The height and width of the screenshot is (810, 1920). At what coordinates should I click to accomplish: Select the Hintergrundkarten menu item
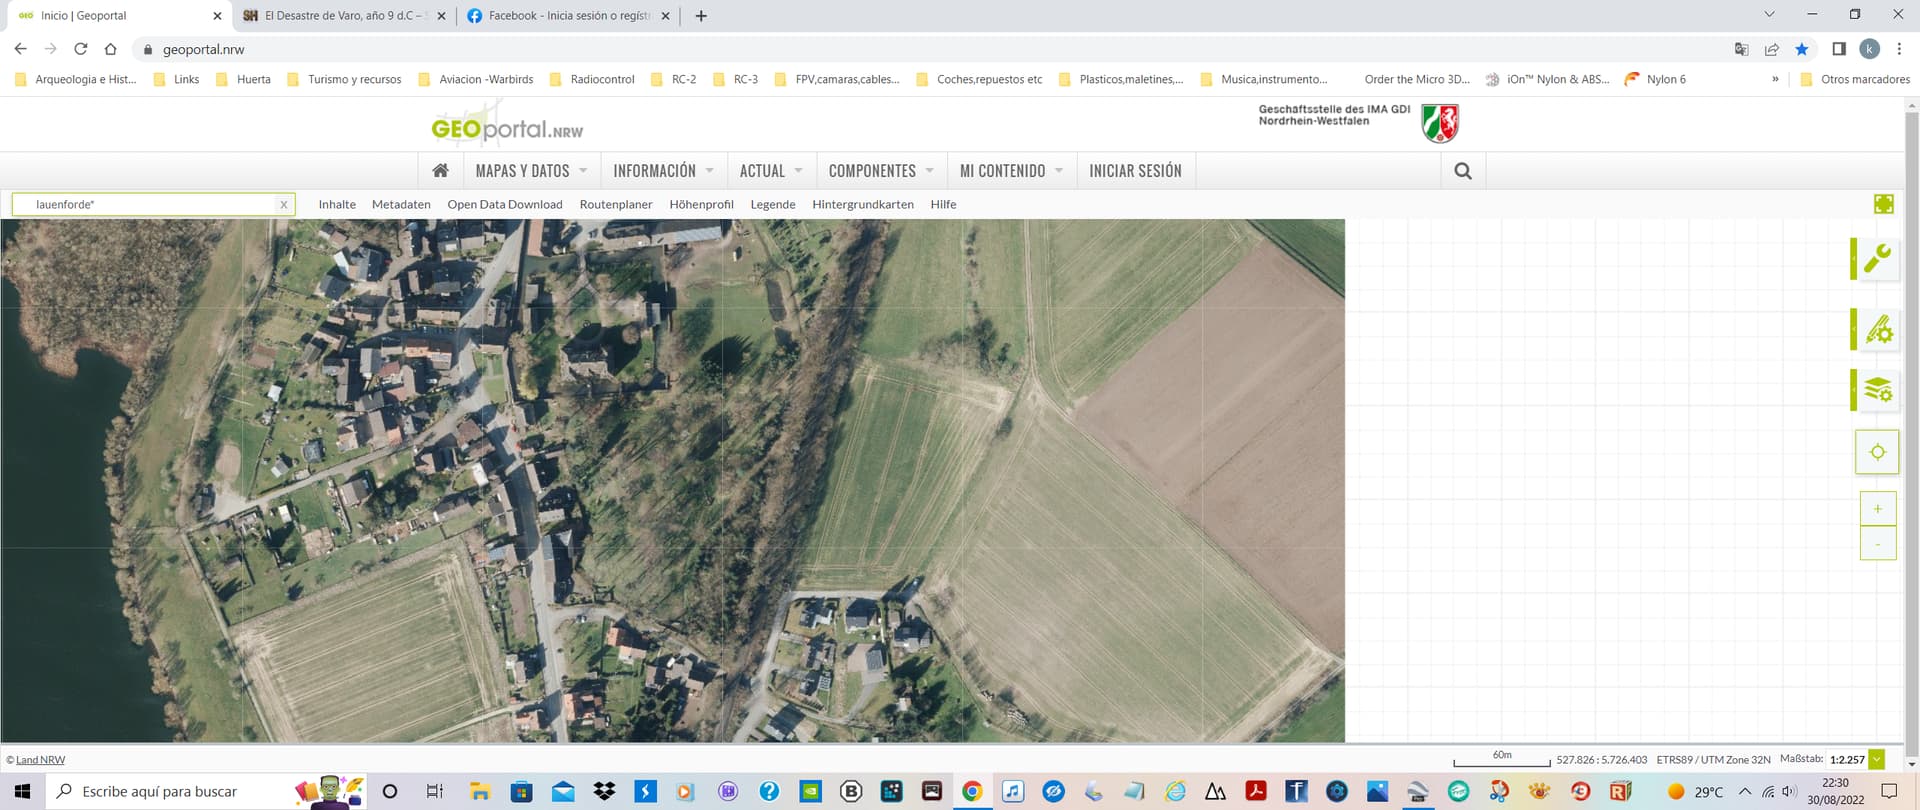point(862,205)
